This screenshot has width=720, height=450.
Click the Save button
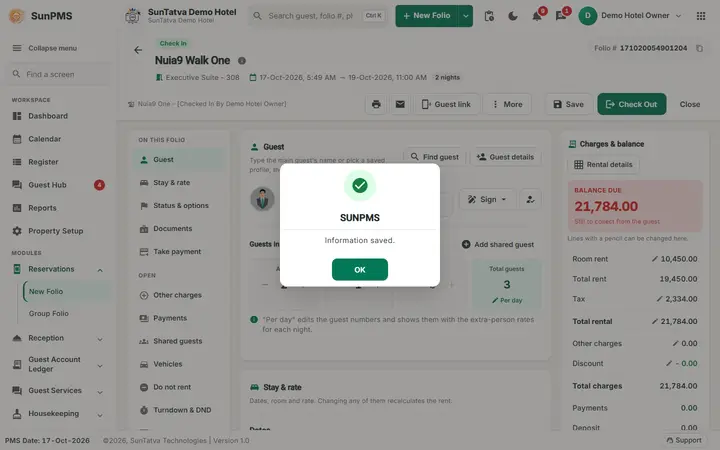(568, 104)
